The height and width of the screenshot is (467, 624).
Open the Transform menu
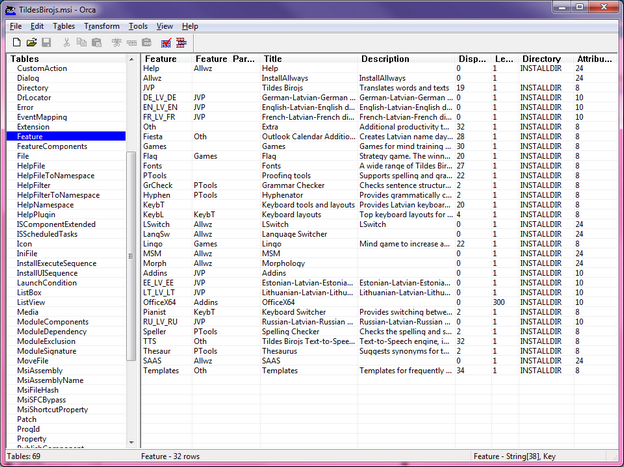(101, 25)
